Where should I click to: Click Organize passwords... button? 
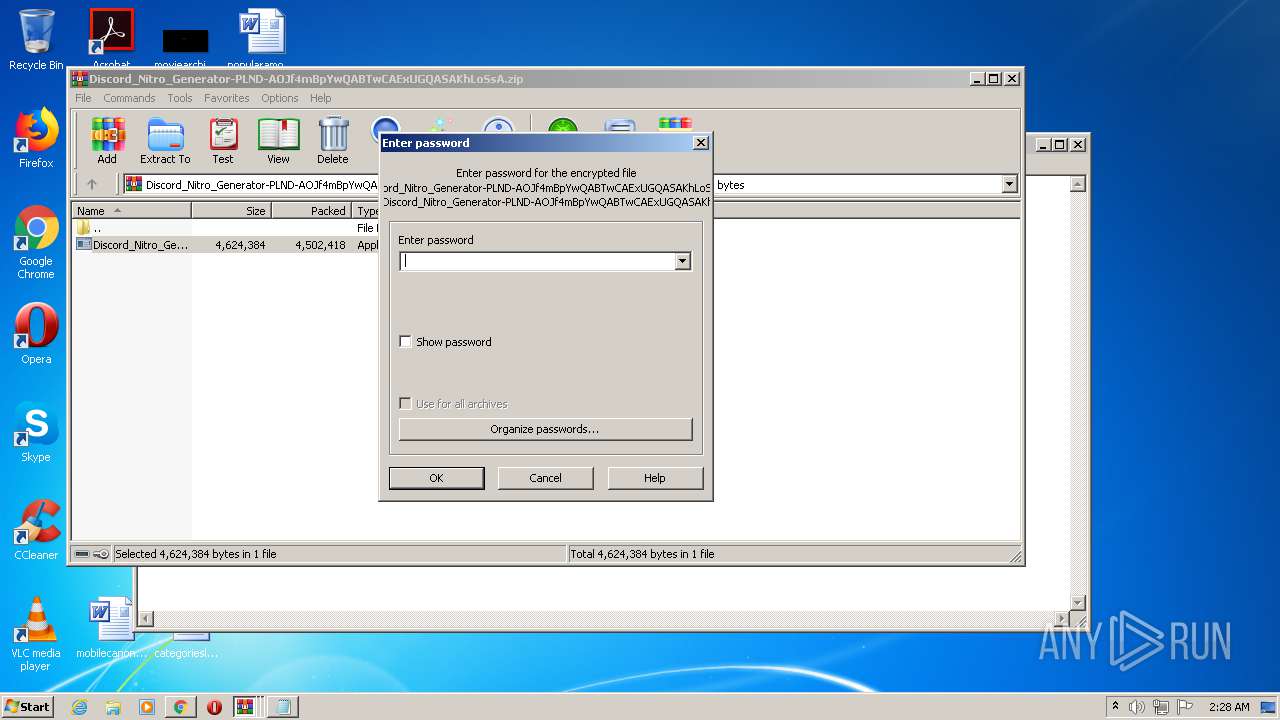[x=545, y=429]
